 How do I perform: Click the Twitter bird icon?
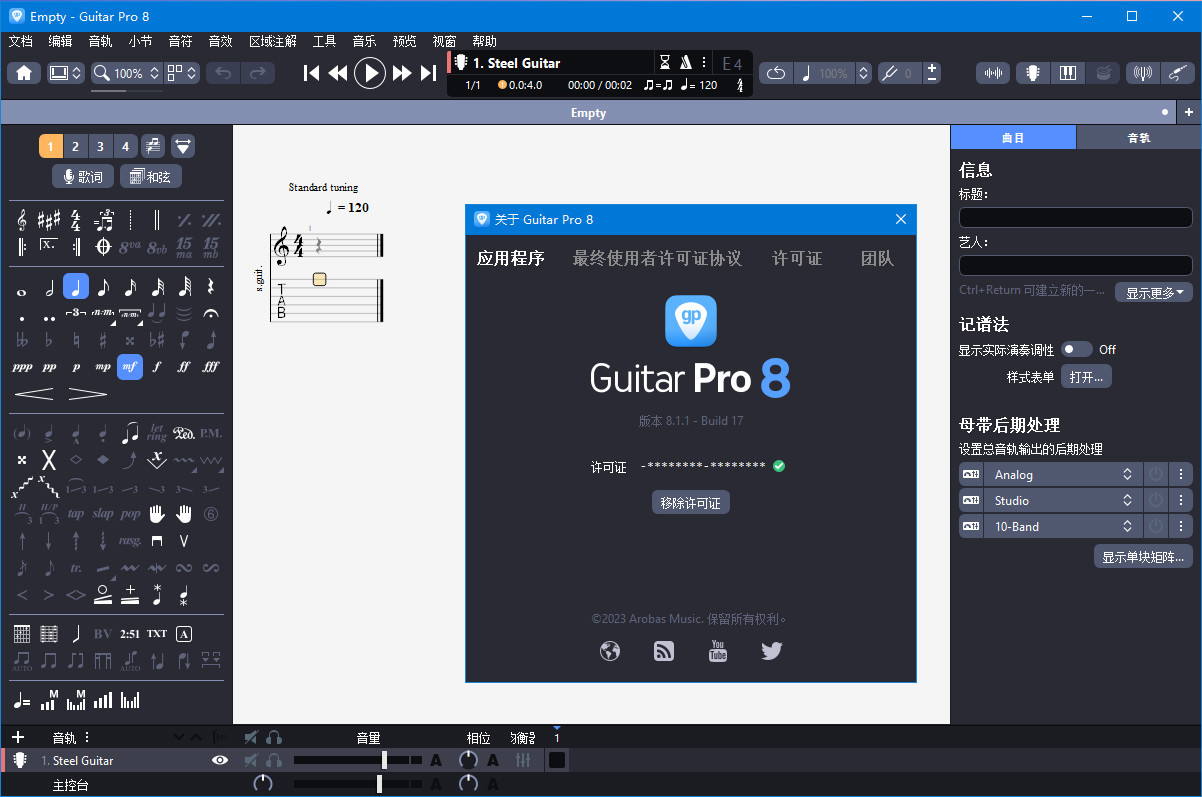tap(771, 651)
